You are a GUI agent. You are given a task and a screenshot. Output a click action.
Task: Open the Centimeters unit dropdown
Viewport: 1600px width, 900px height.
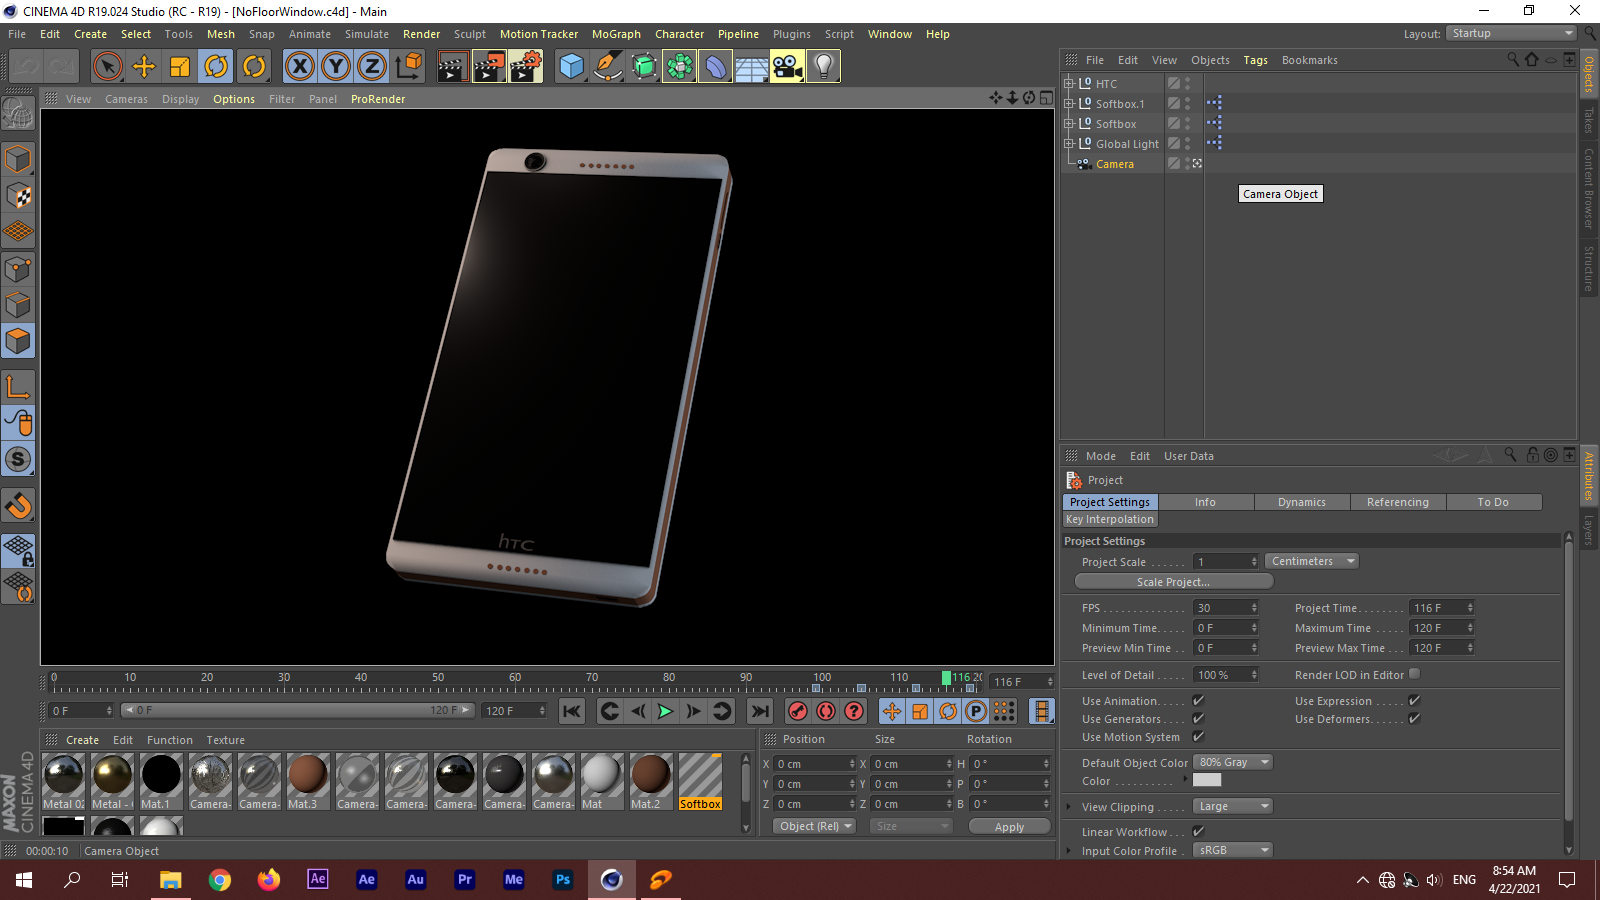pos(1312,561)
